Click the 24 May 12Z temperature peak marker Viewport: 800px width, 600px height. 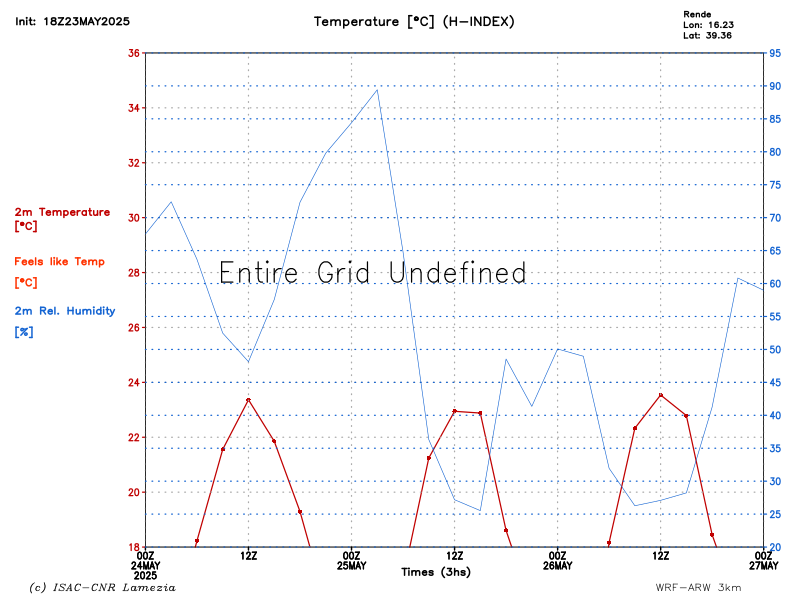[x=248, y=400]
